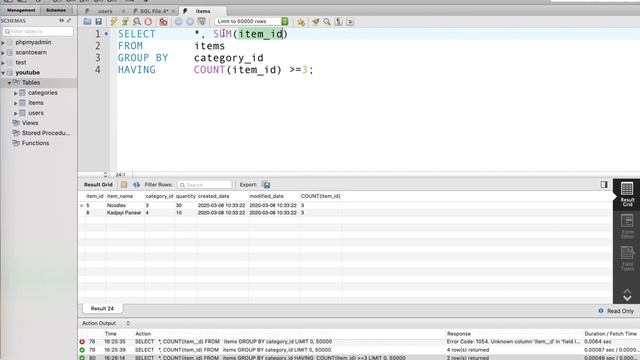The image size is (640, 360).
Task: Switch to the SQL File 4* tab
Action: pyautogui.click(x=154, y=11)
